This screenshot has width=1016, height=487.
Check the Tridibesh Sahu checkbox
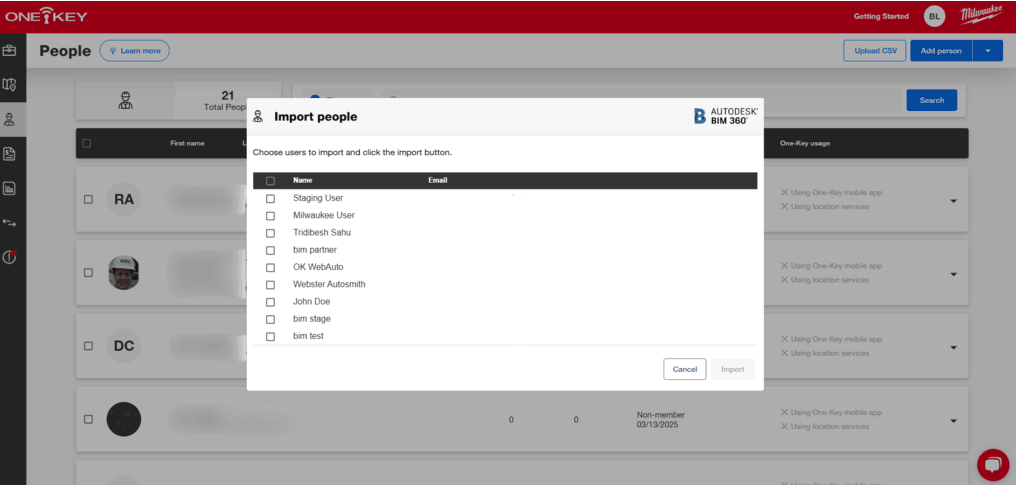point(270,232)
